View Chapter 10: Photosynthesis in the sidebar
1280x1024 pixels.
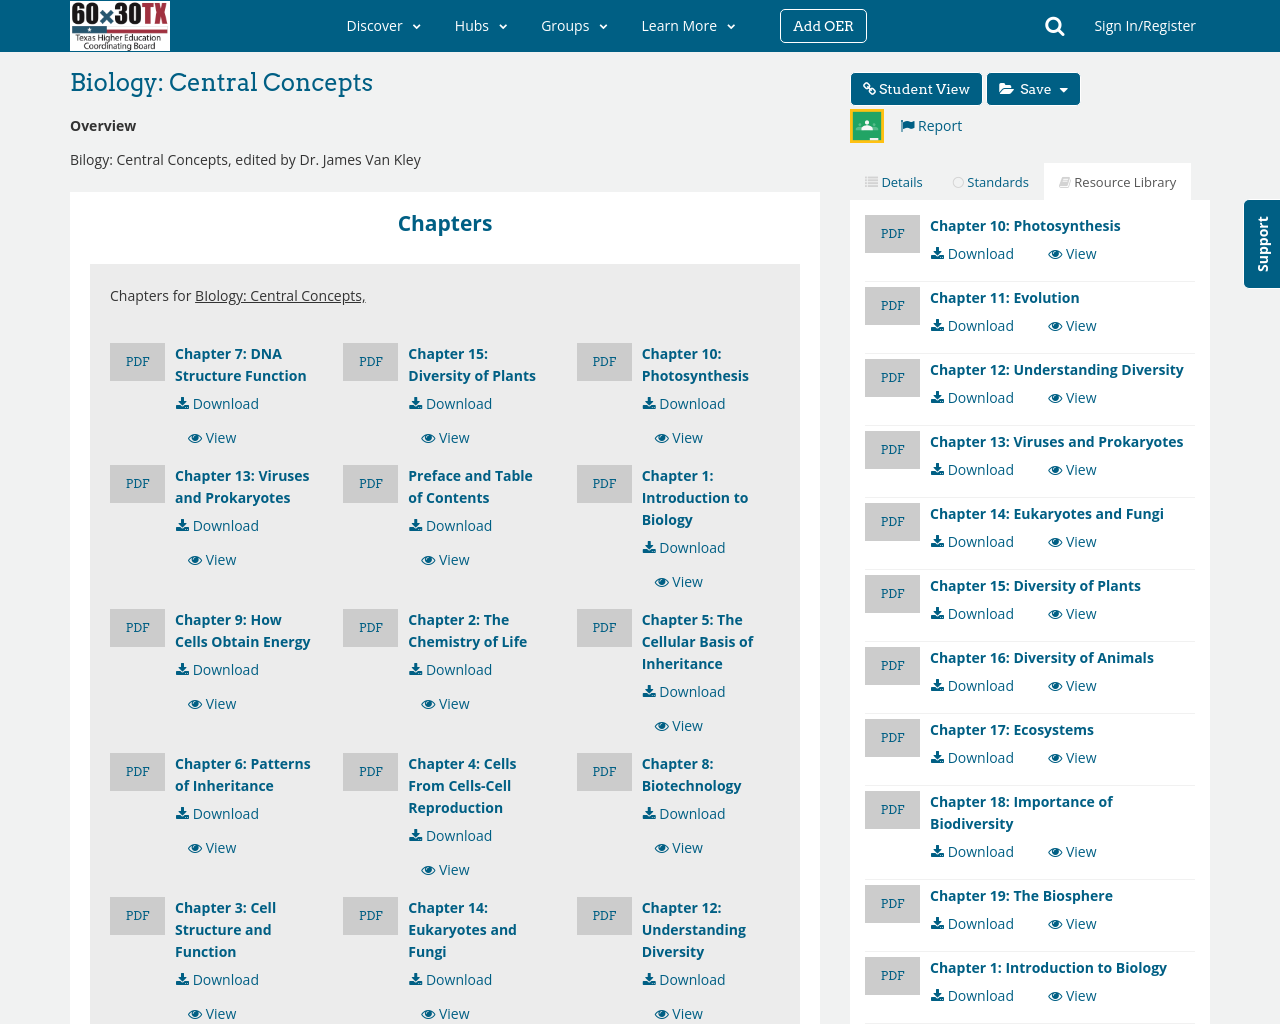[1072, 254]
